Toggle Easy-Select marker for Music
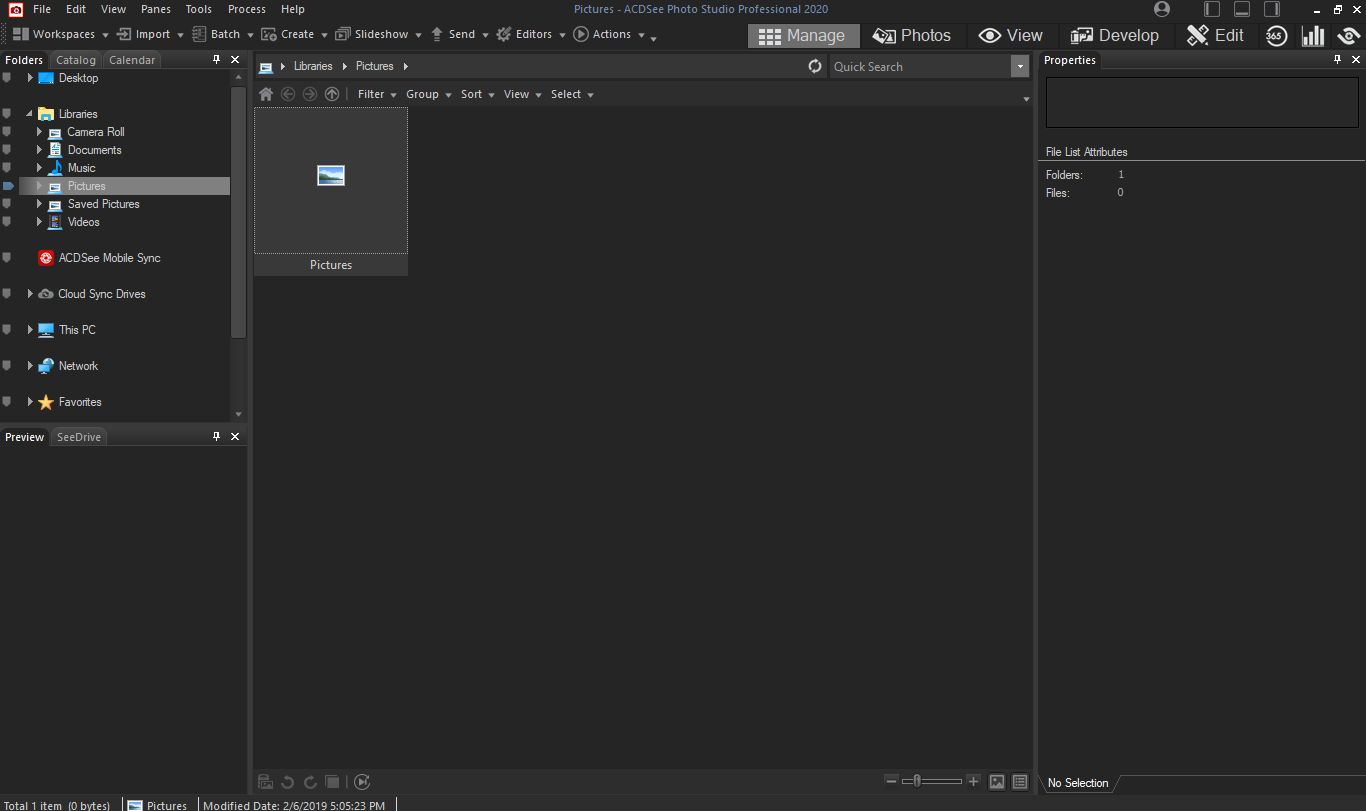 pos(7,168)
